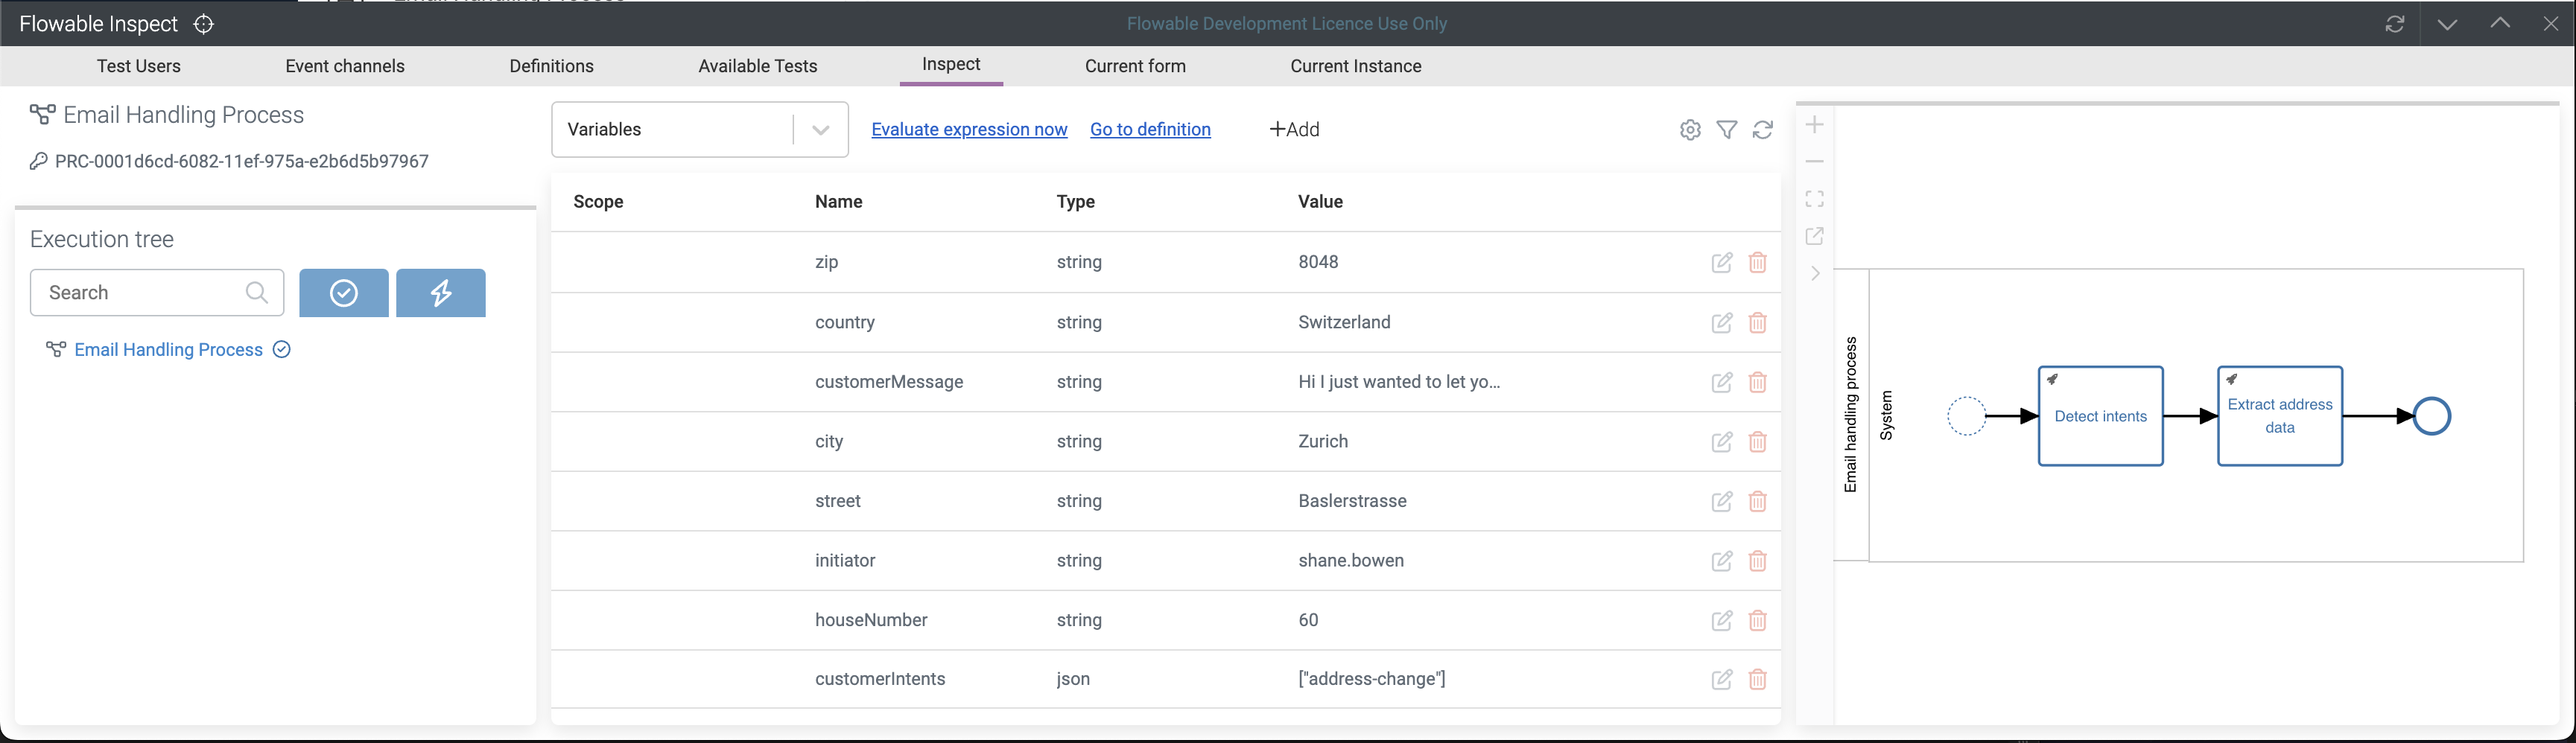The height and width of the screenshot is (743, 2576).
Task: Click Evaluate expression now link
Action: (969, 130)
